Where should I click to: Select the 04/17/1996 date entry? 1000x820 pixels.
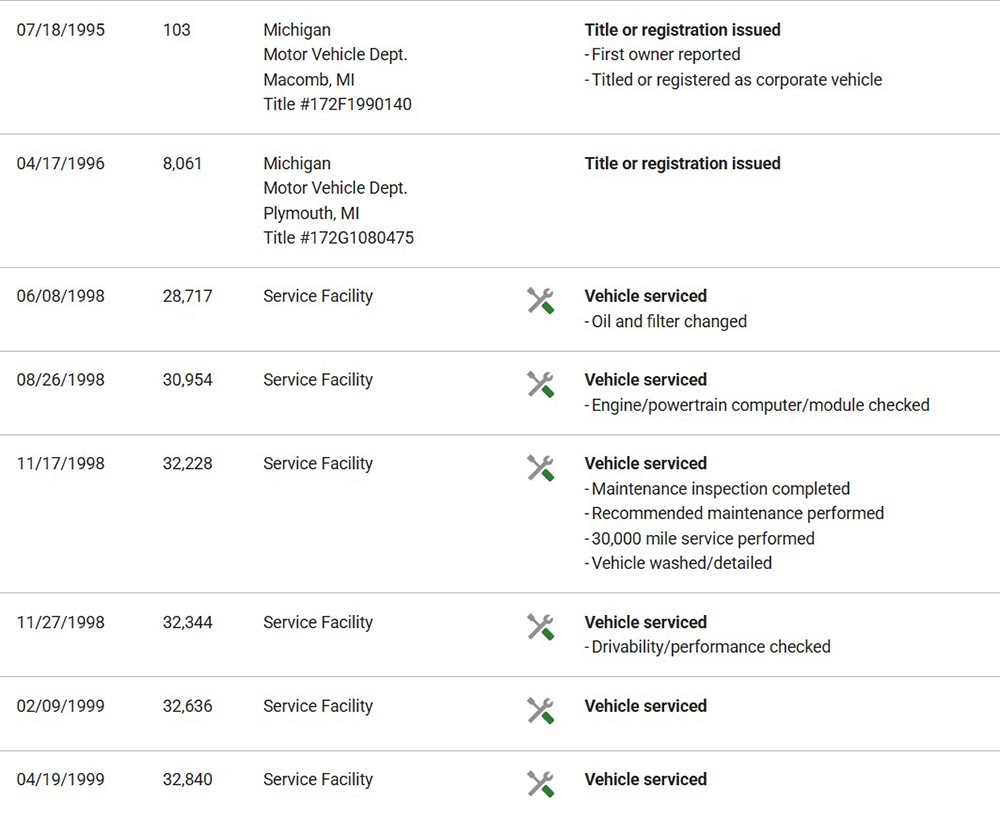pos(60,163)
